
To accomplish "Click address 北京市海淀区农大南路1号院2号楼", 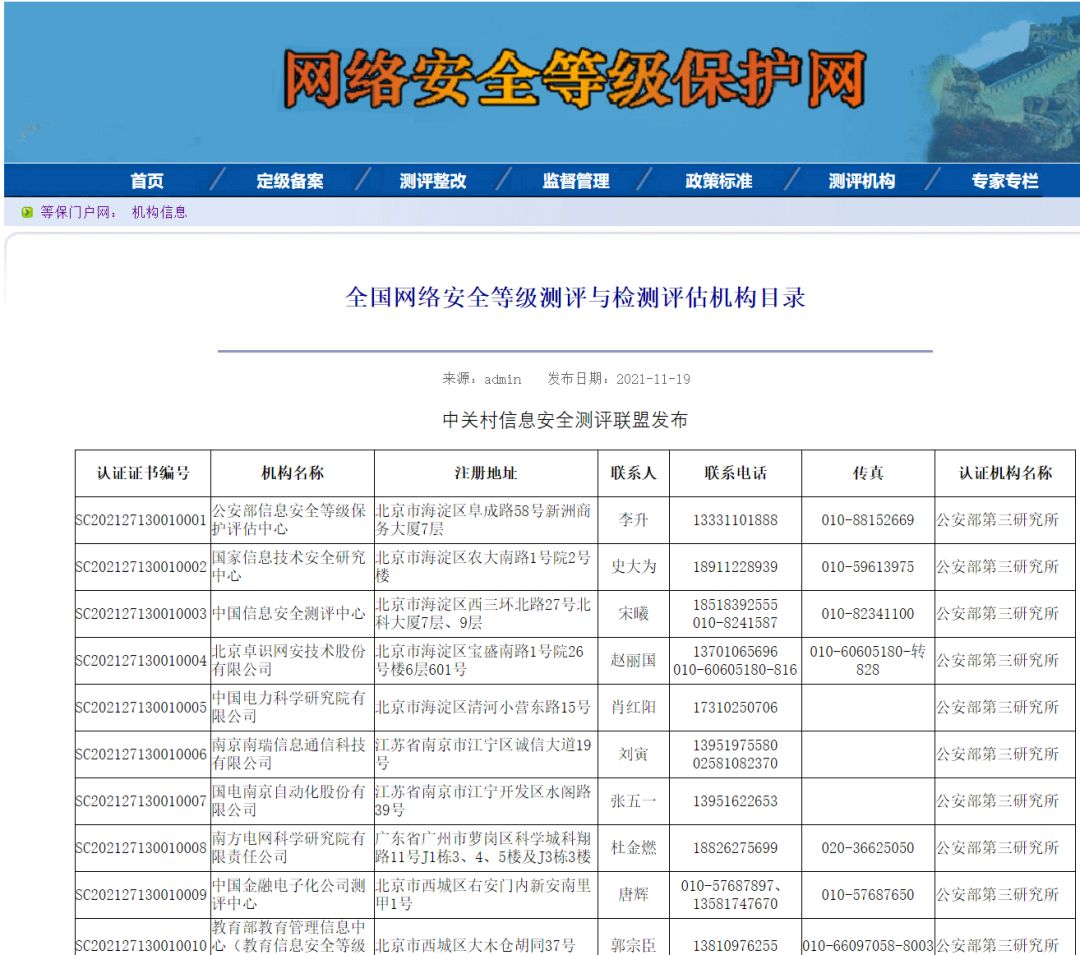I will point(484,567).
